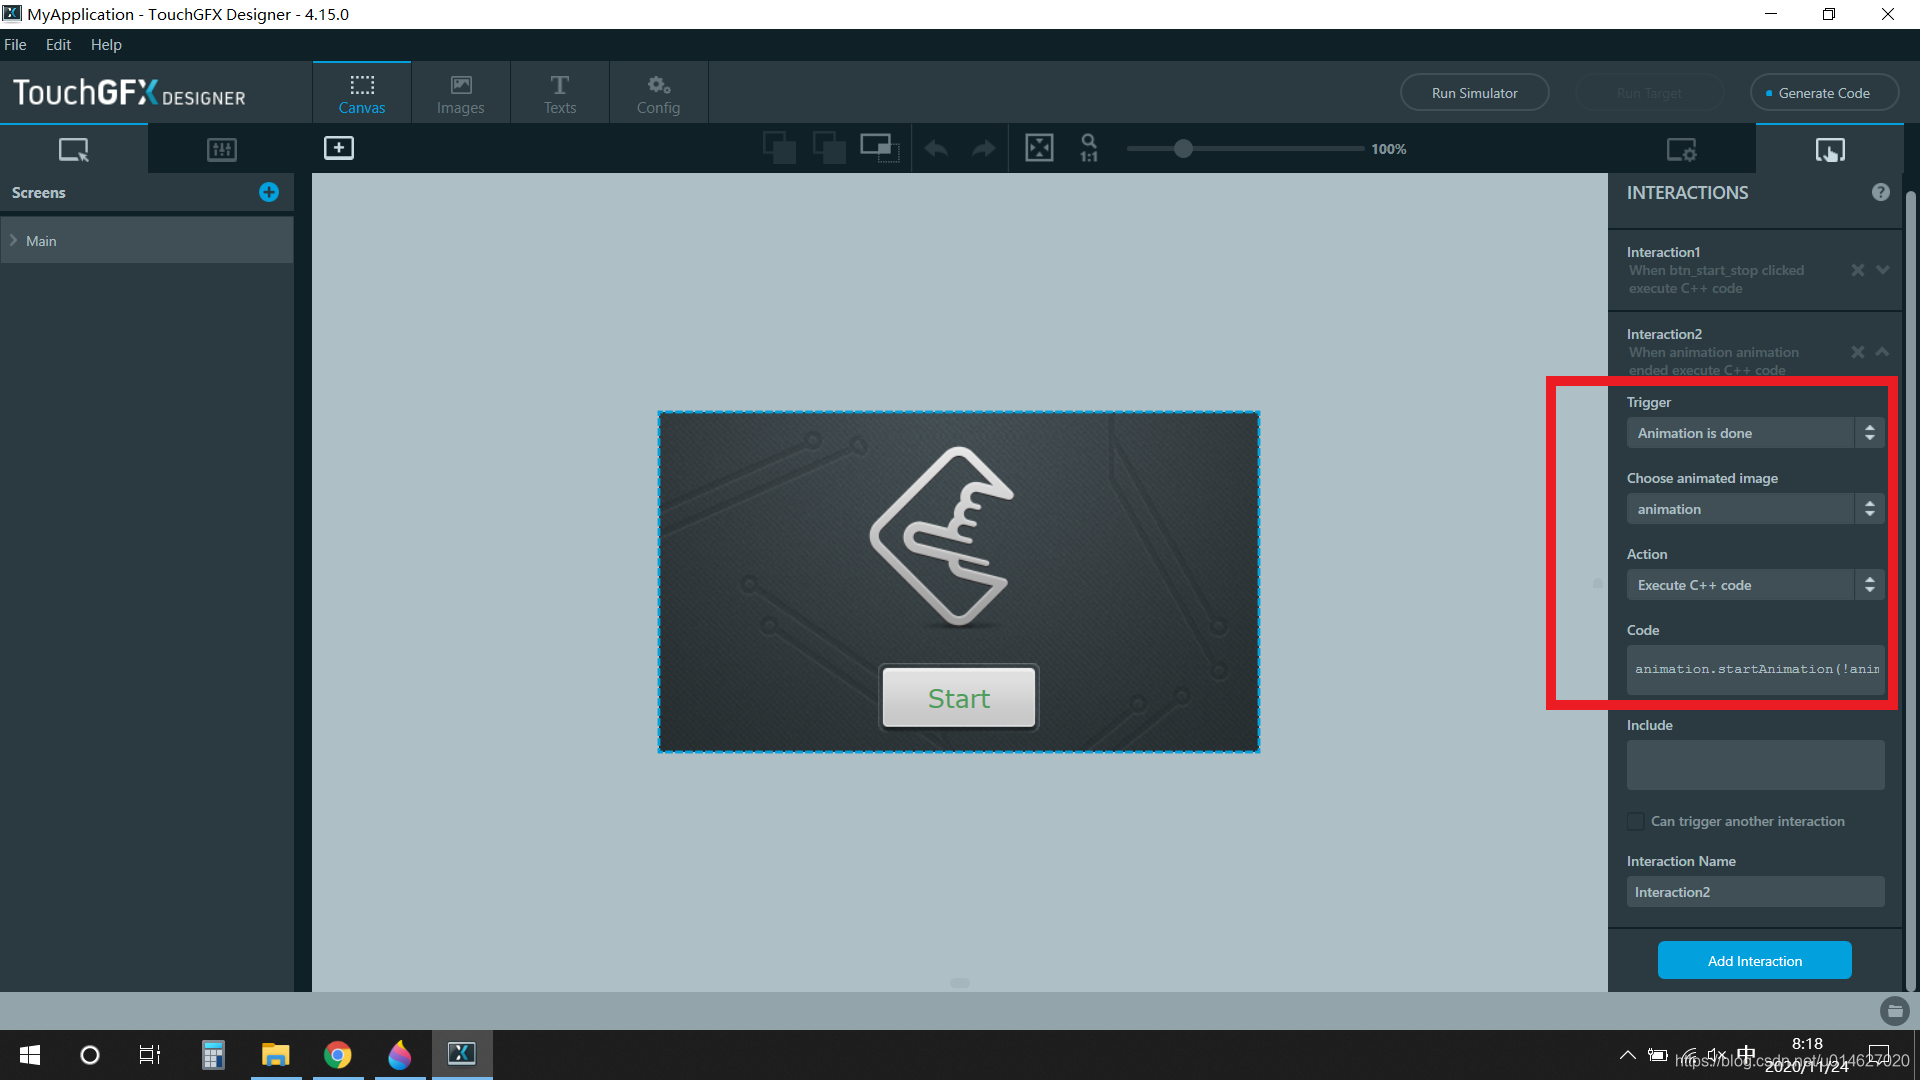Switch to the Images tab
This screenshot has width=1920, height=1080.
pyautogui.click(x=460, y=93)
